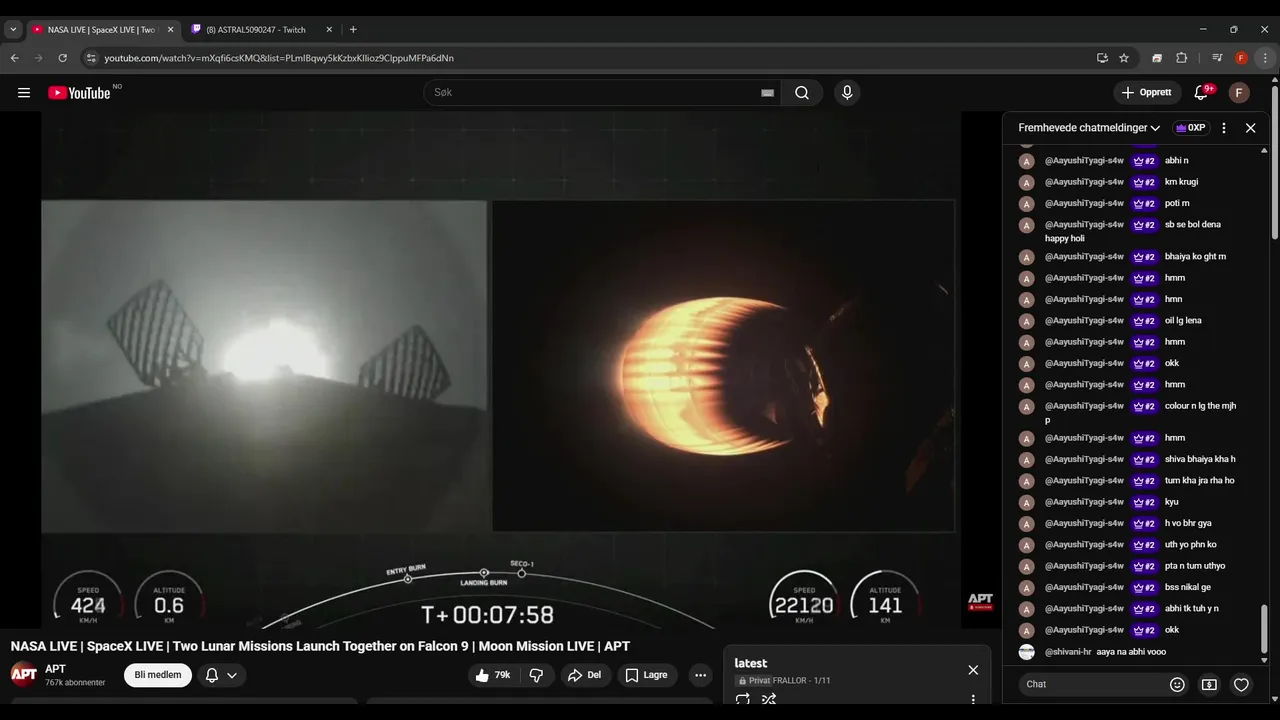This screenshot has height=720, width=1280.
Task: Open the 0XP points badge in chat
Action: 1190,128
